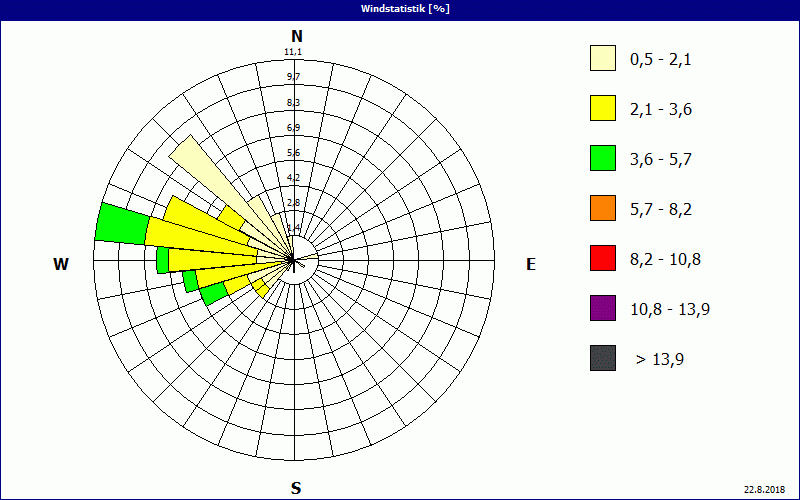Click the pale yellow 0,5 - 2,1 legend swatch
Viewport: 800px width, 500px height.
[602, 59]
